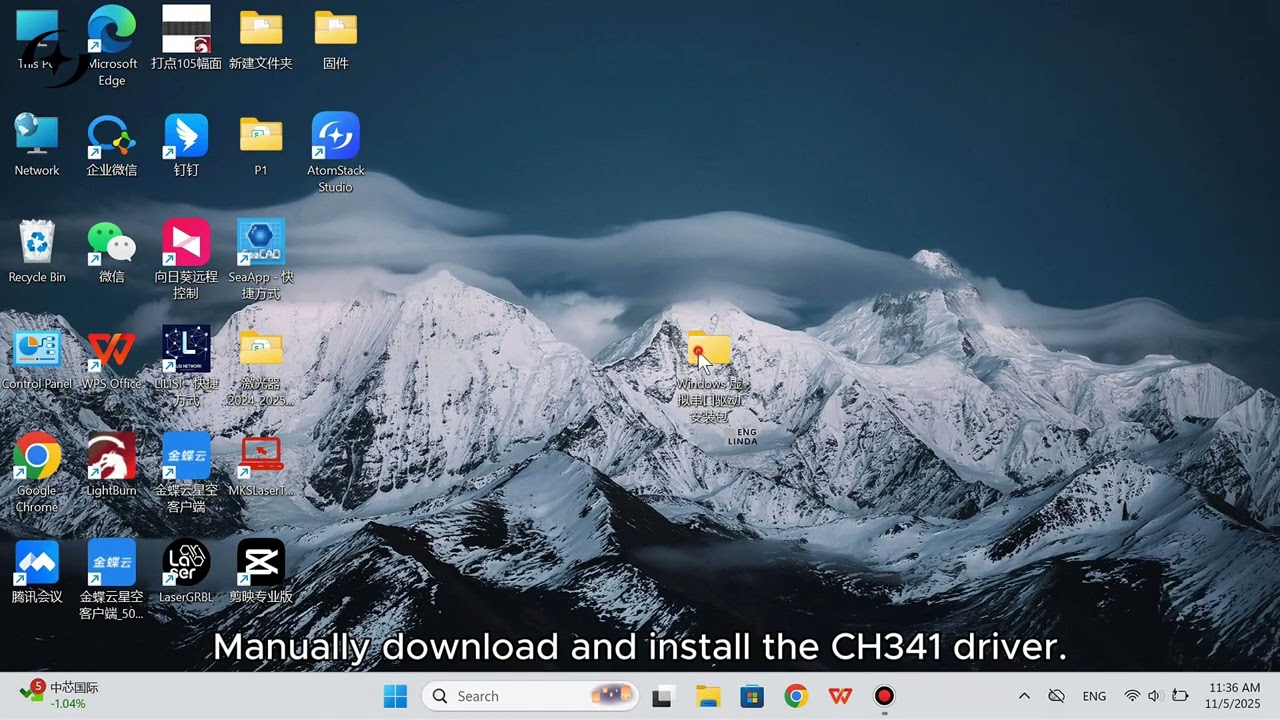Open File Explorer from the taskbar
This screenshot has height=720, width=1280.
click(x=708, y=696)
